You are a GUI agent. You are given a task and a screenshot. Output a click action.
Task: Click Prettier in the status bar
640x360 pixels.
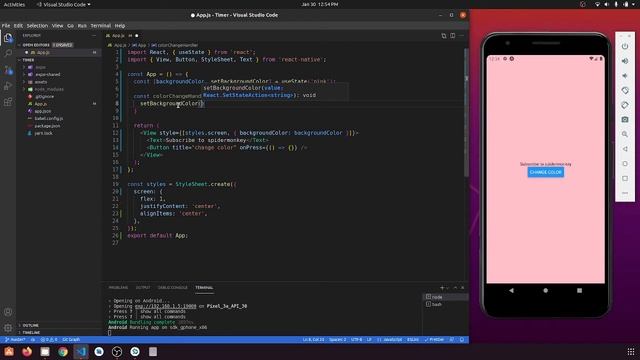pyautogui.click(x=434, y=340)
